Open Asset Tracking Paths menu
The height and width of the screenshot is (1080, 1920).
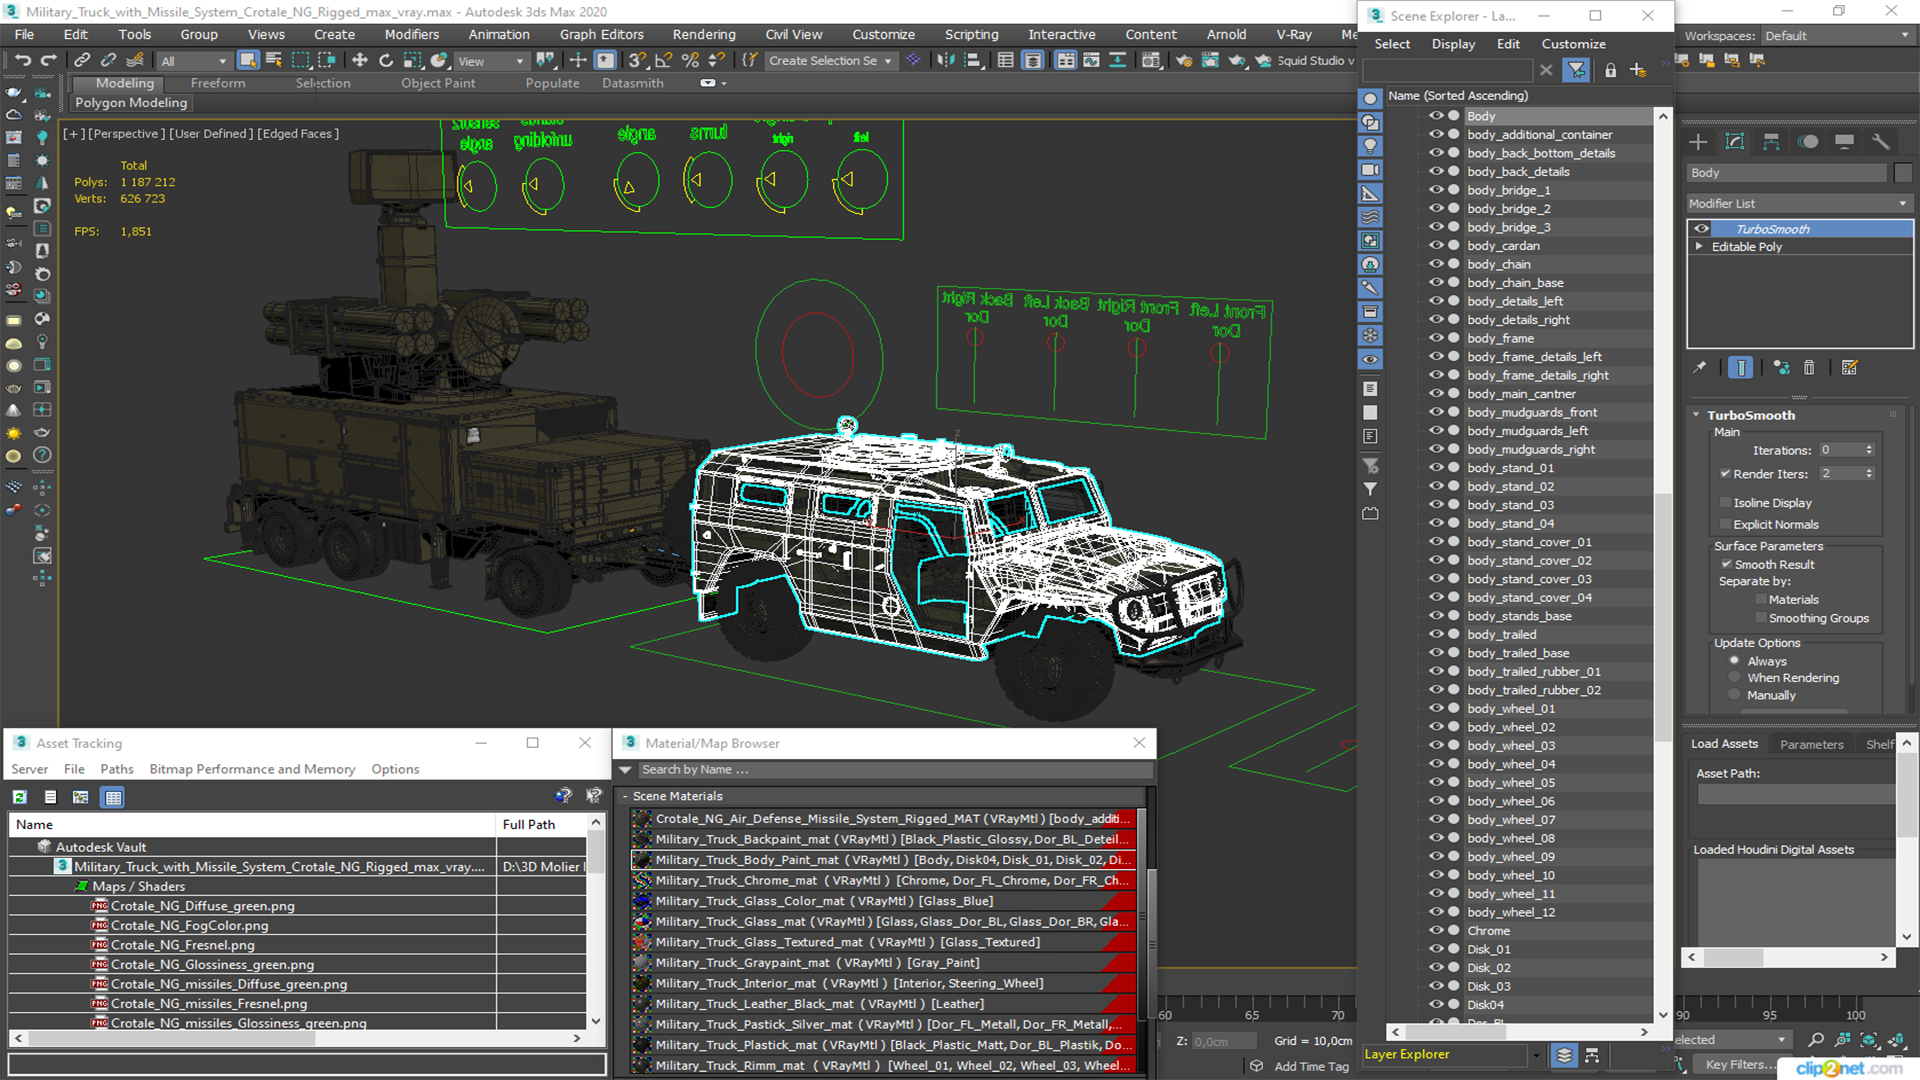[x=116, y=769]
